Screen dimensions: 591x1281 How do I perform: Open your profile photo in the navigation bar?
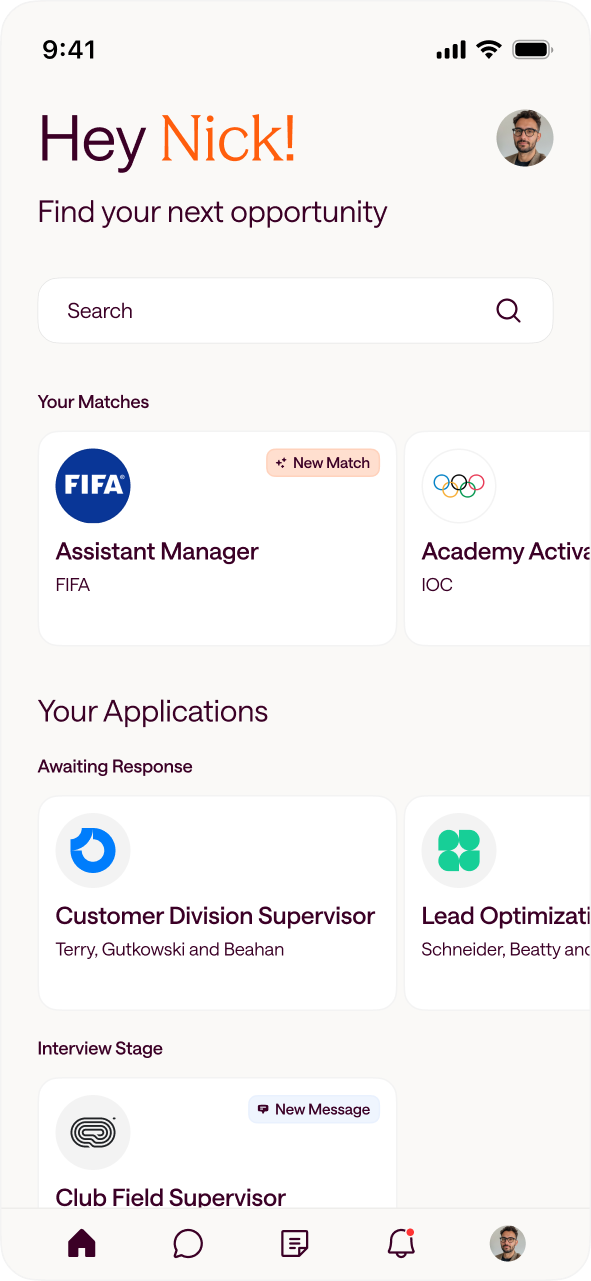pos(507,1243)
